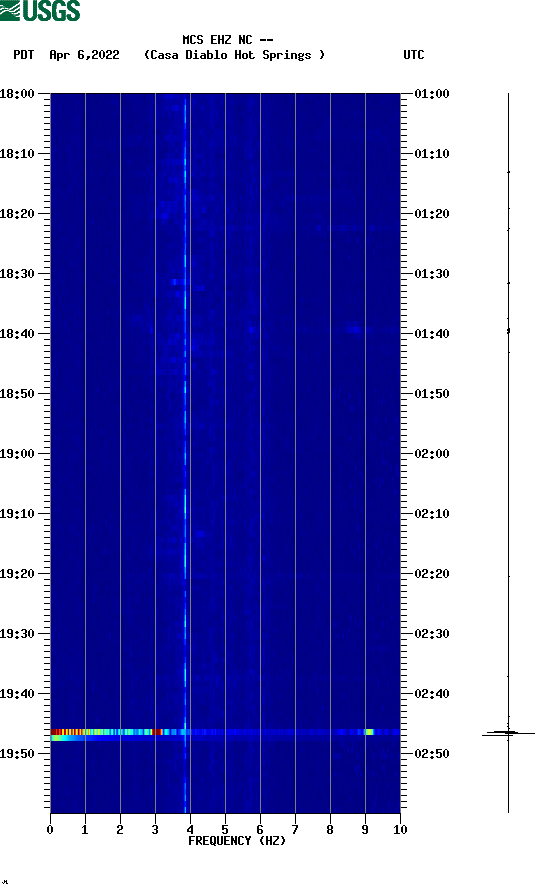
Task: Click the 7 Hz frequency axis label
Action: (295, 830)
